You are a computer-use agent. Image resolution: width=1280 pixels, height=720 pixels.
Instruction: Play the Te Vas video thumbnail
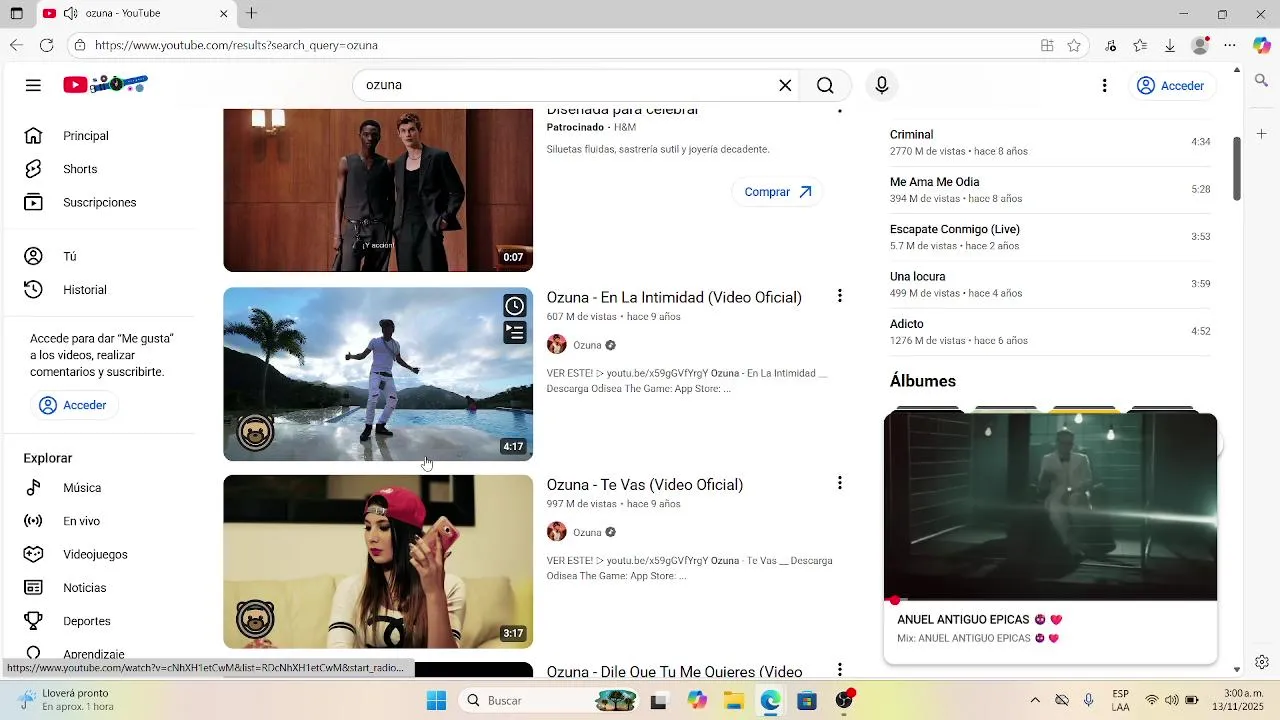point(378,562)
